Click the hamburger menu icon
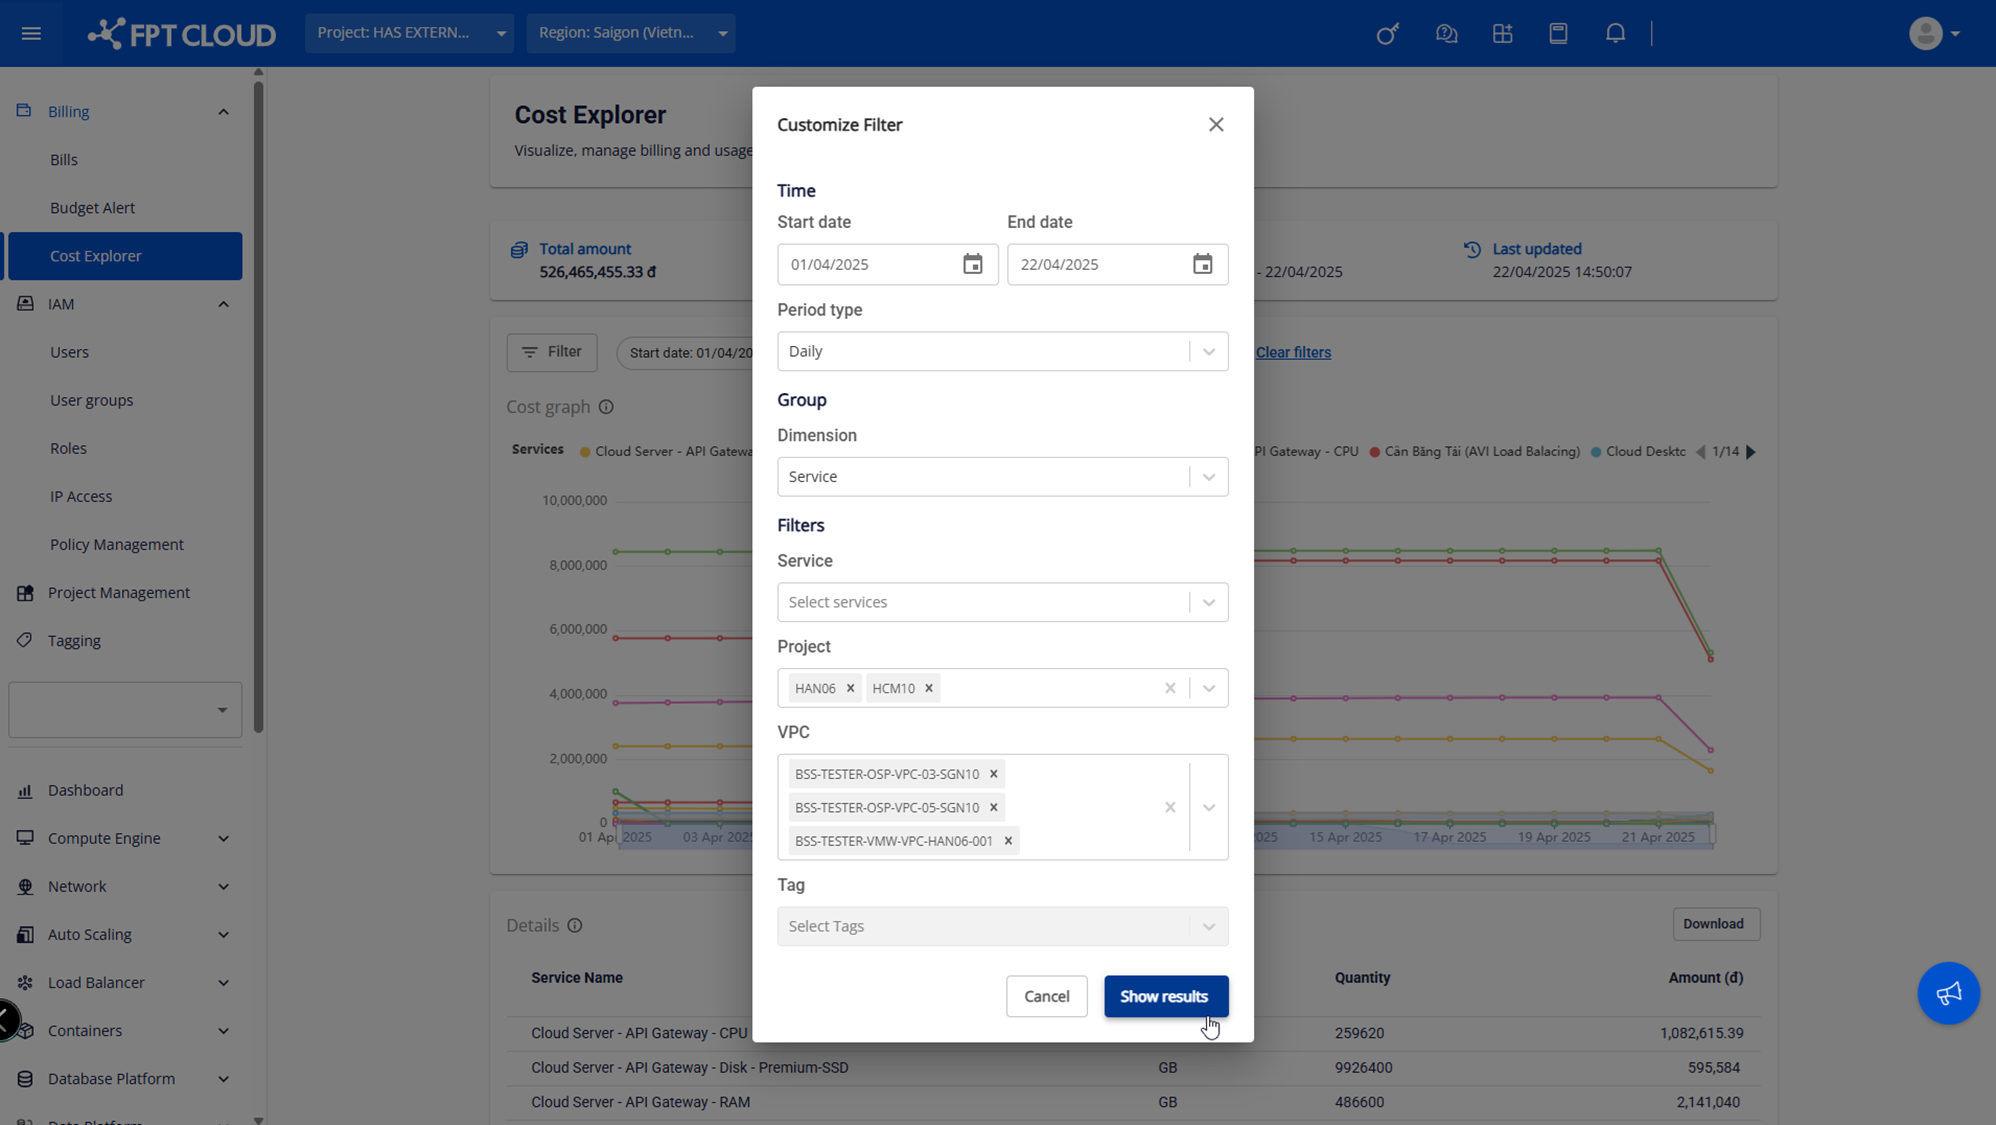The width and height of the screenshot is (1996, 1125). tap(31, 33)
